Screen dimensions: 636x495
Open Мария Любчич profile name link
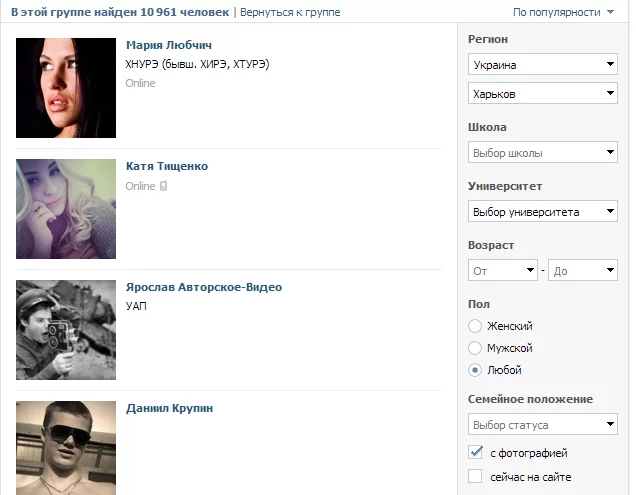click(x=169, y=45)
